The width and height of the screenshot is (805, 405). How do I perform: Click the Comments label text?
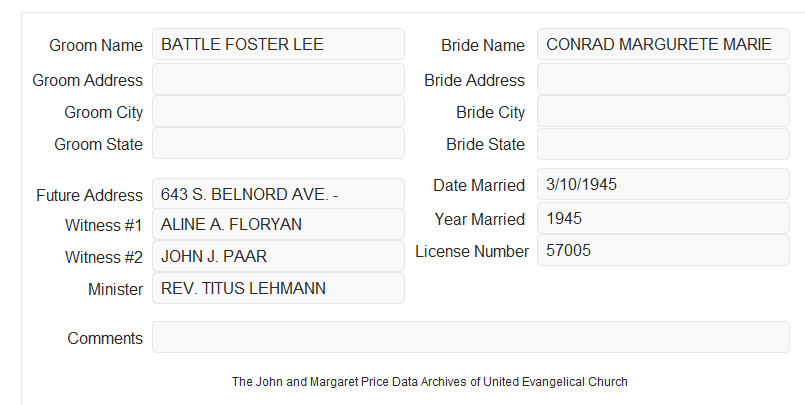[105, 338]
